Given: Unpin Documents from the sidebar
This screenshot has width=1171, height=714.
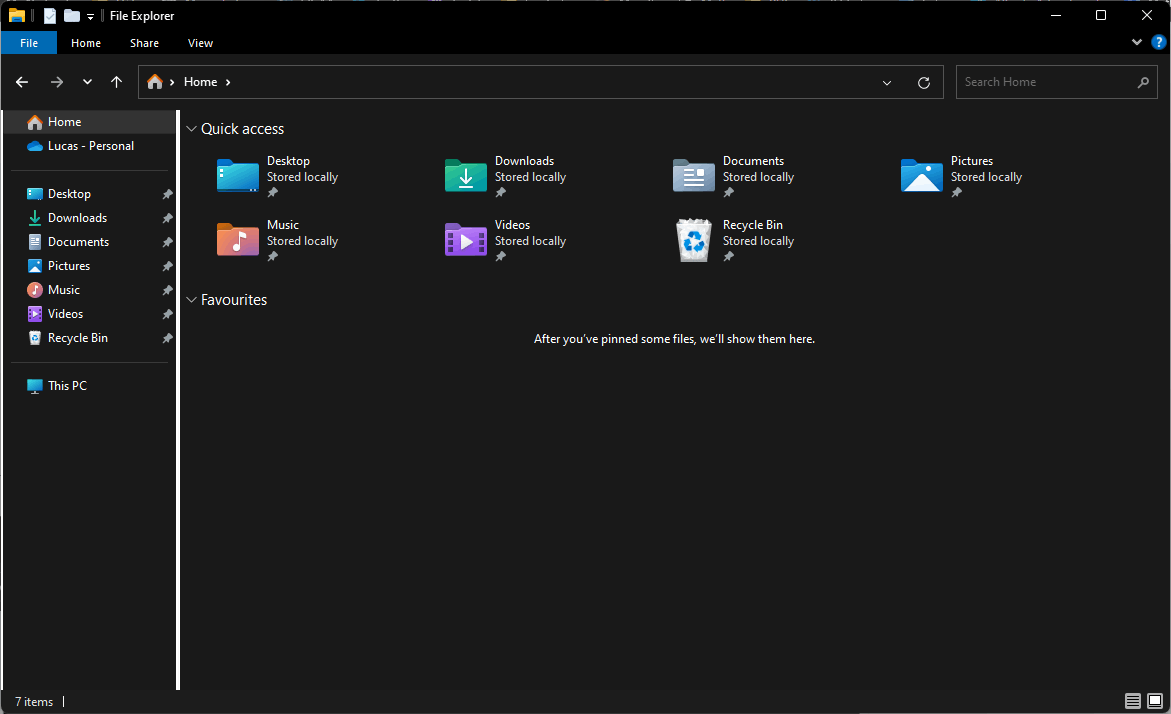Looking at the screenshot, I should tap(169, 241).
